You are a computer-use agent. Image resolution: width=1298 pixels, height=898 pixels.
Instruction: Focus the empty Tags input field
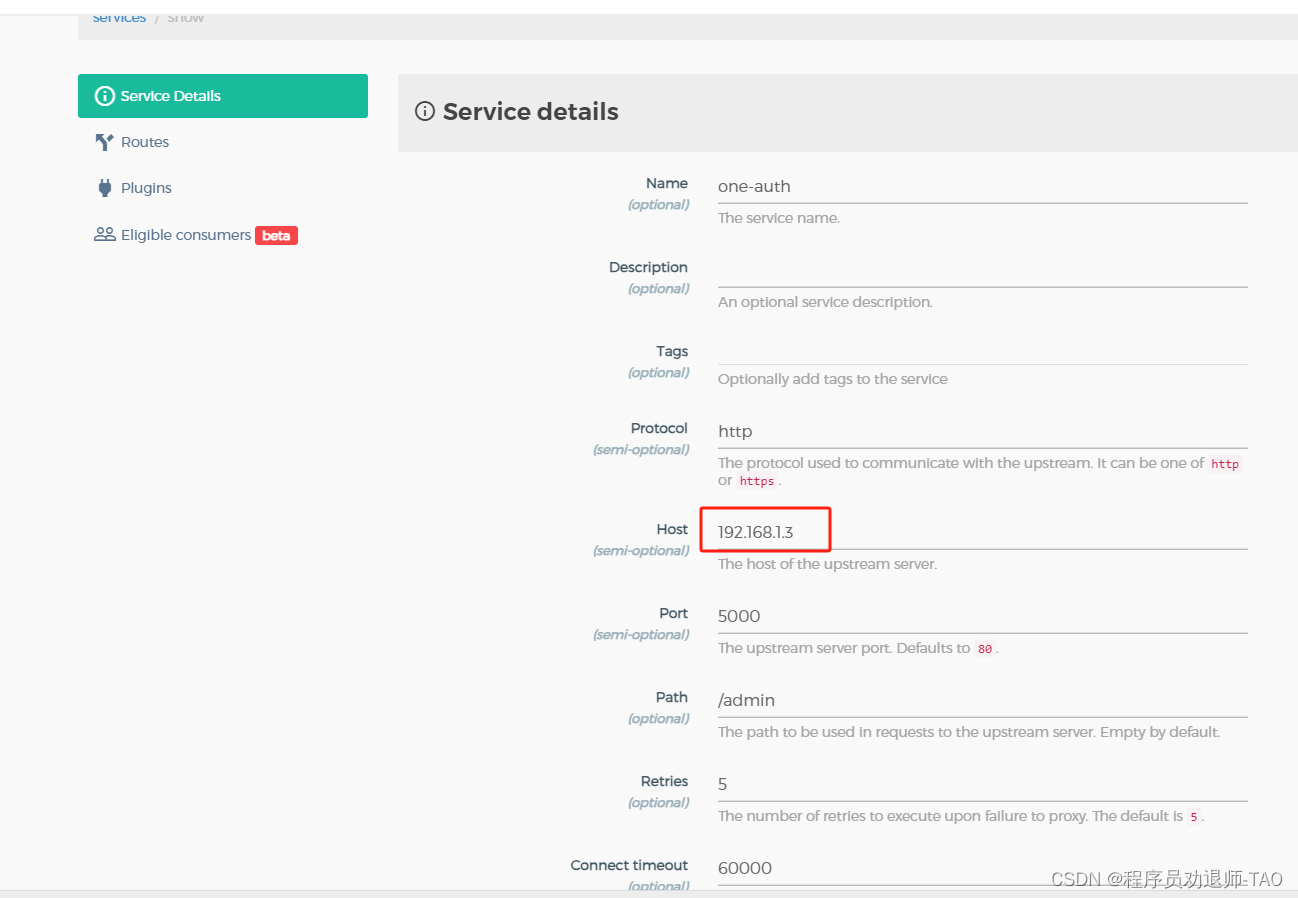(983, 349)
